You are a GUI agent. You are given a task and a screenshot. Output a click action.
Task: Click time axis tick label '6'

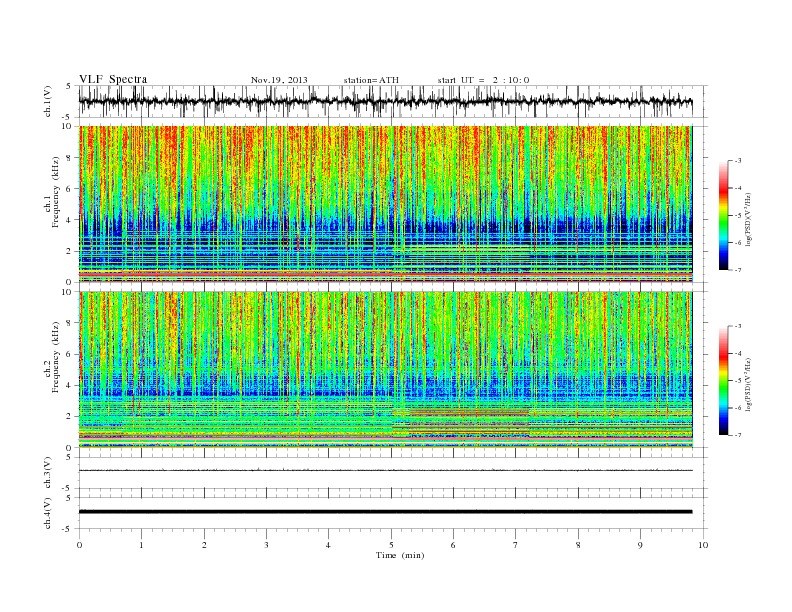click(453, 545)
